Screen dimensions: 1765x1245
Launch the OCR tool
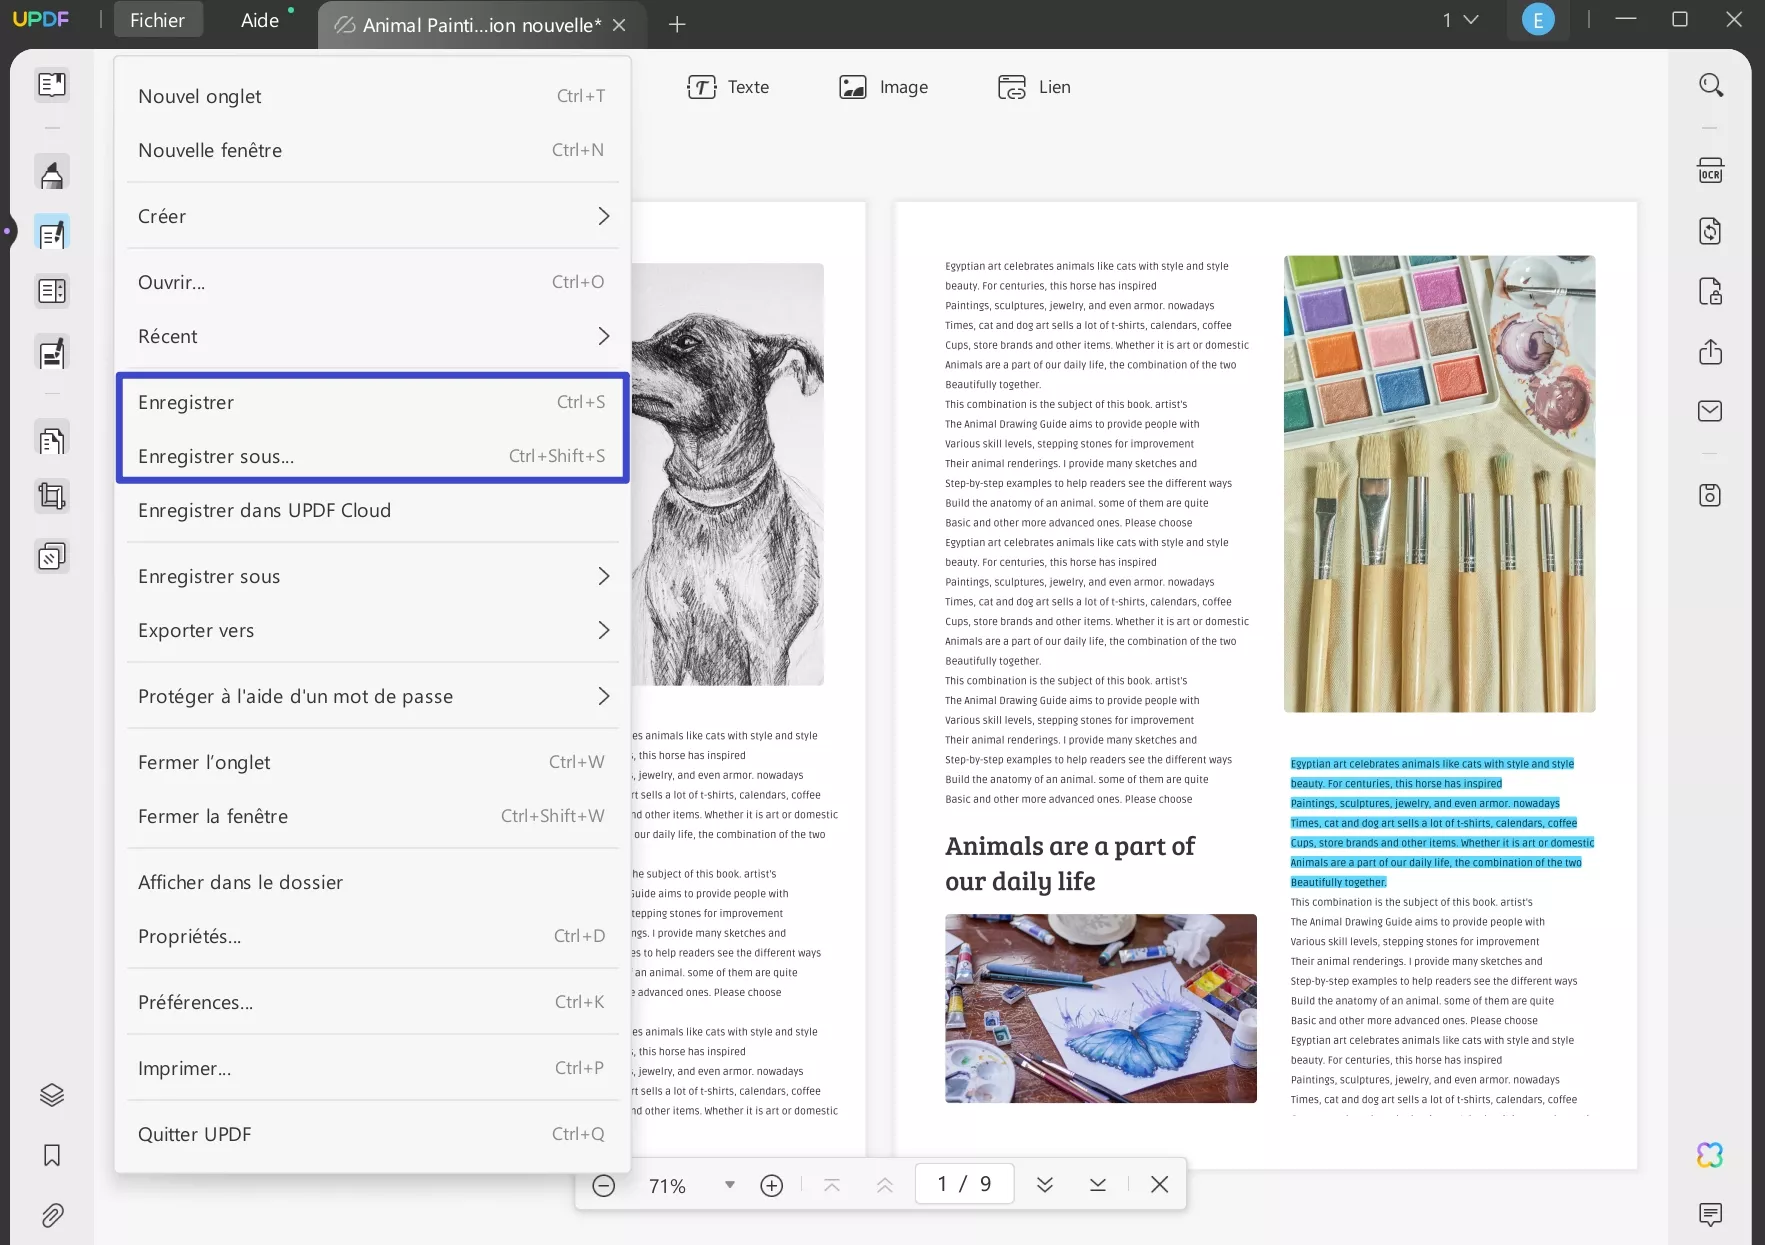point(1710,170)
